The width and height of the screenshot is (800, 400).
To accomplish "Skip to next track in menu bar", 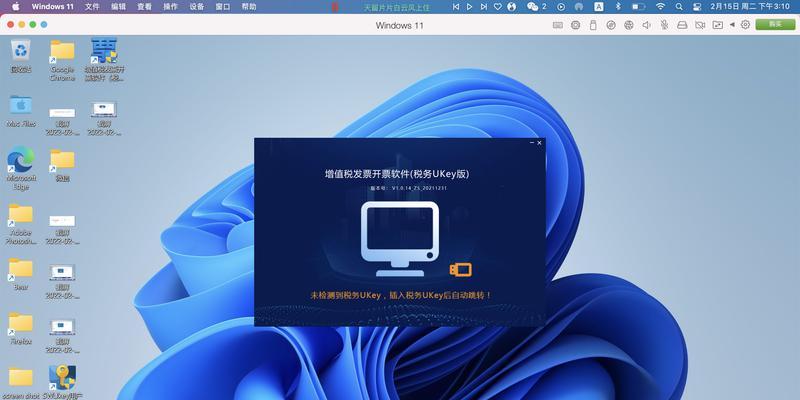I will tap(484, 7).
